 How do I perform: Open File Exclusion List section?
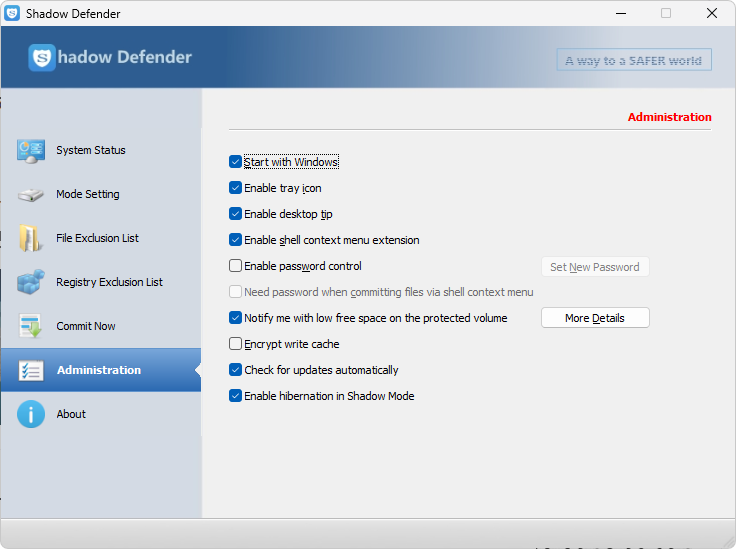click(x=101, y=238)
